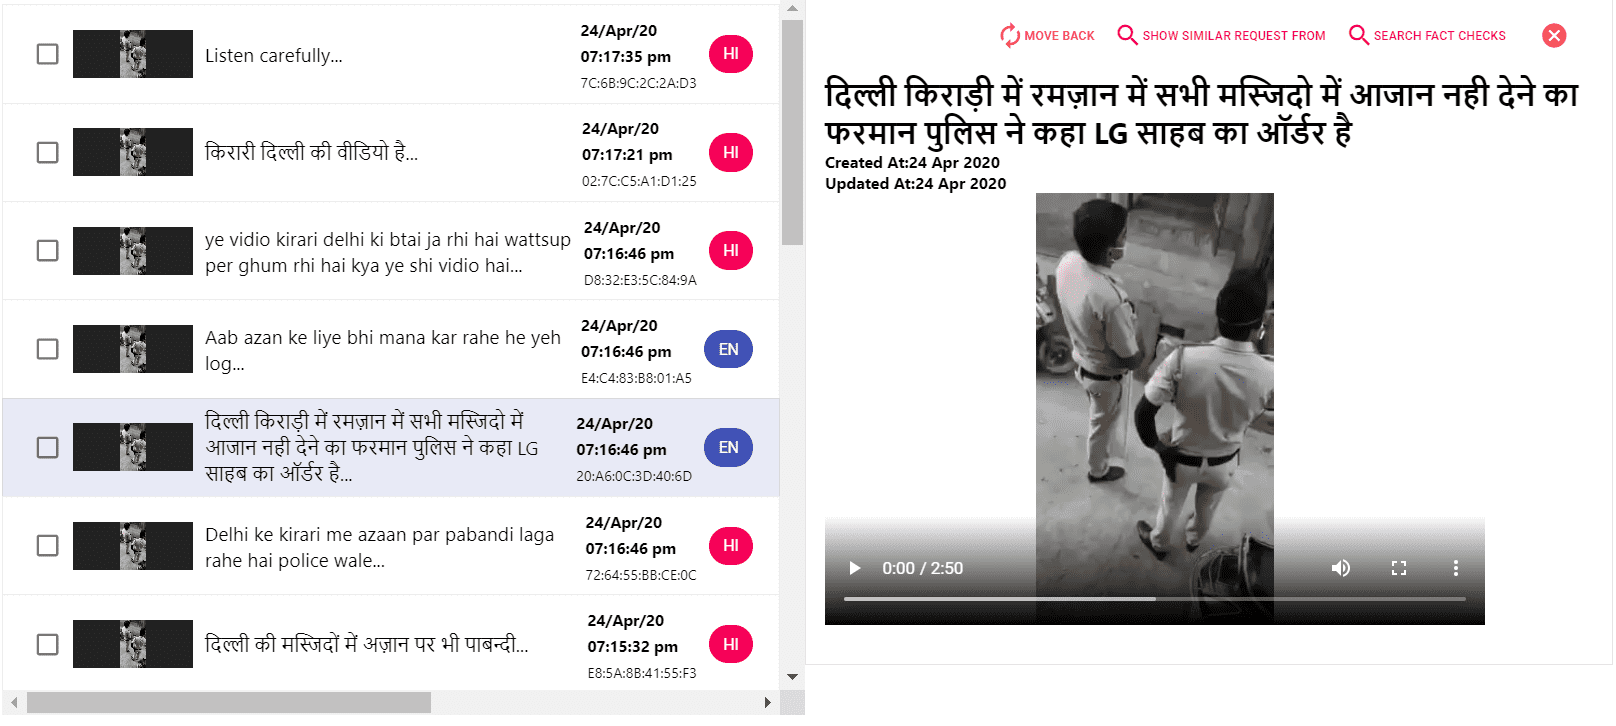Click 'SHOW SIMILAR REQUEST FROM' link

click(x=1234, y=36)
